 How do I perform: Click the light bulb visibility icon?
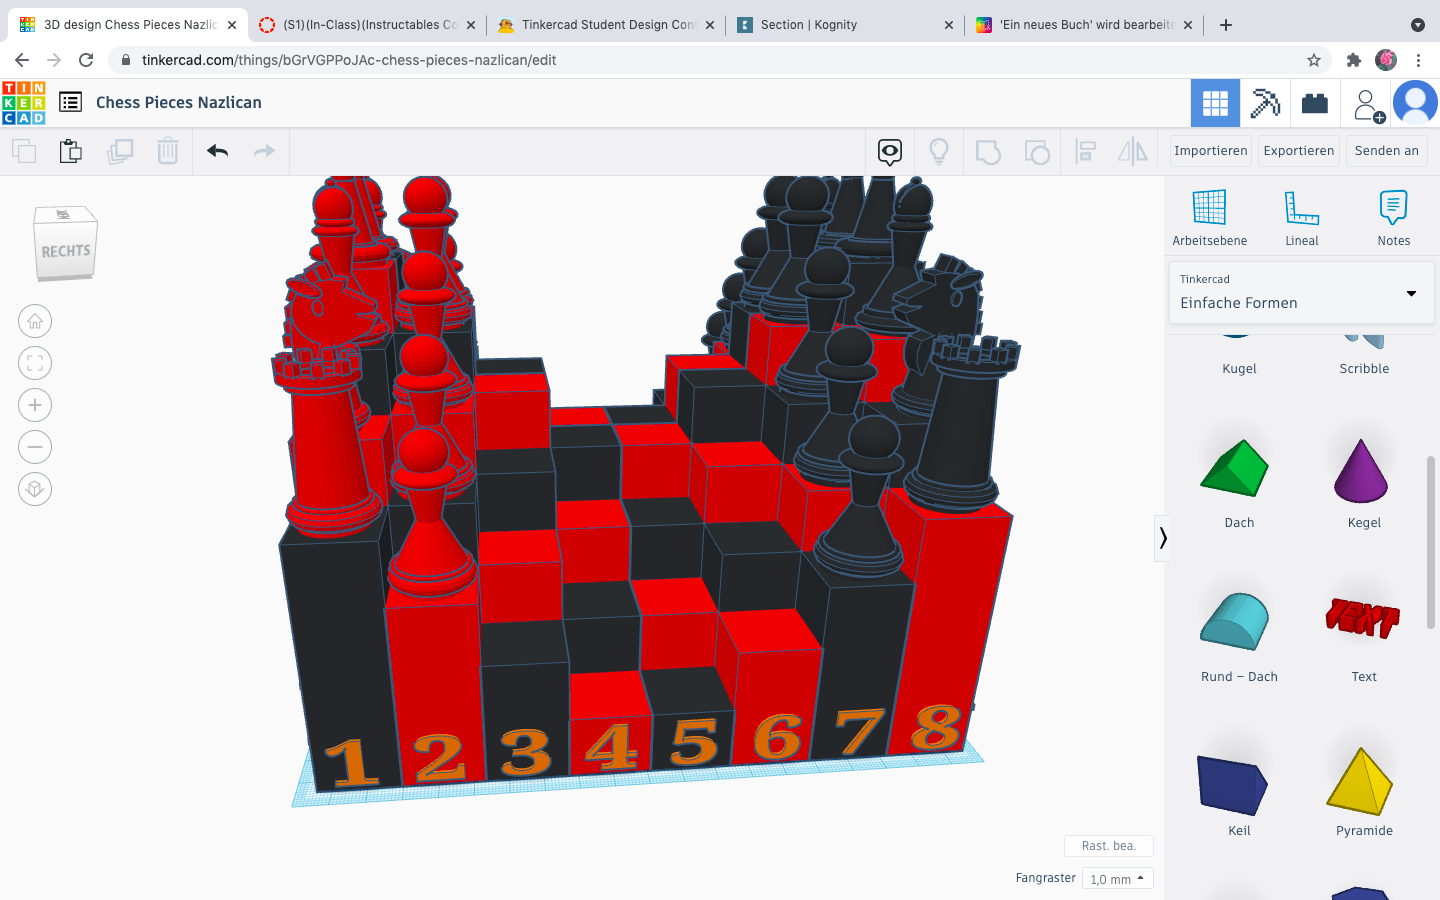click(x=939, y=152)
